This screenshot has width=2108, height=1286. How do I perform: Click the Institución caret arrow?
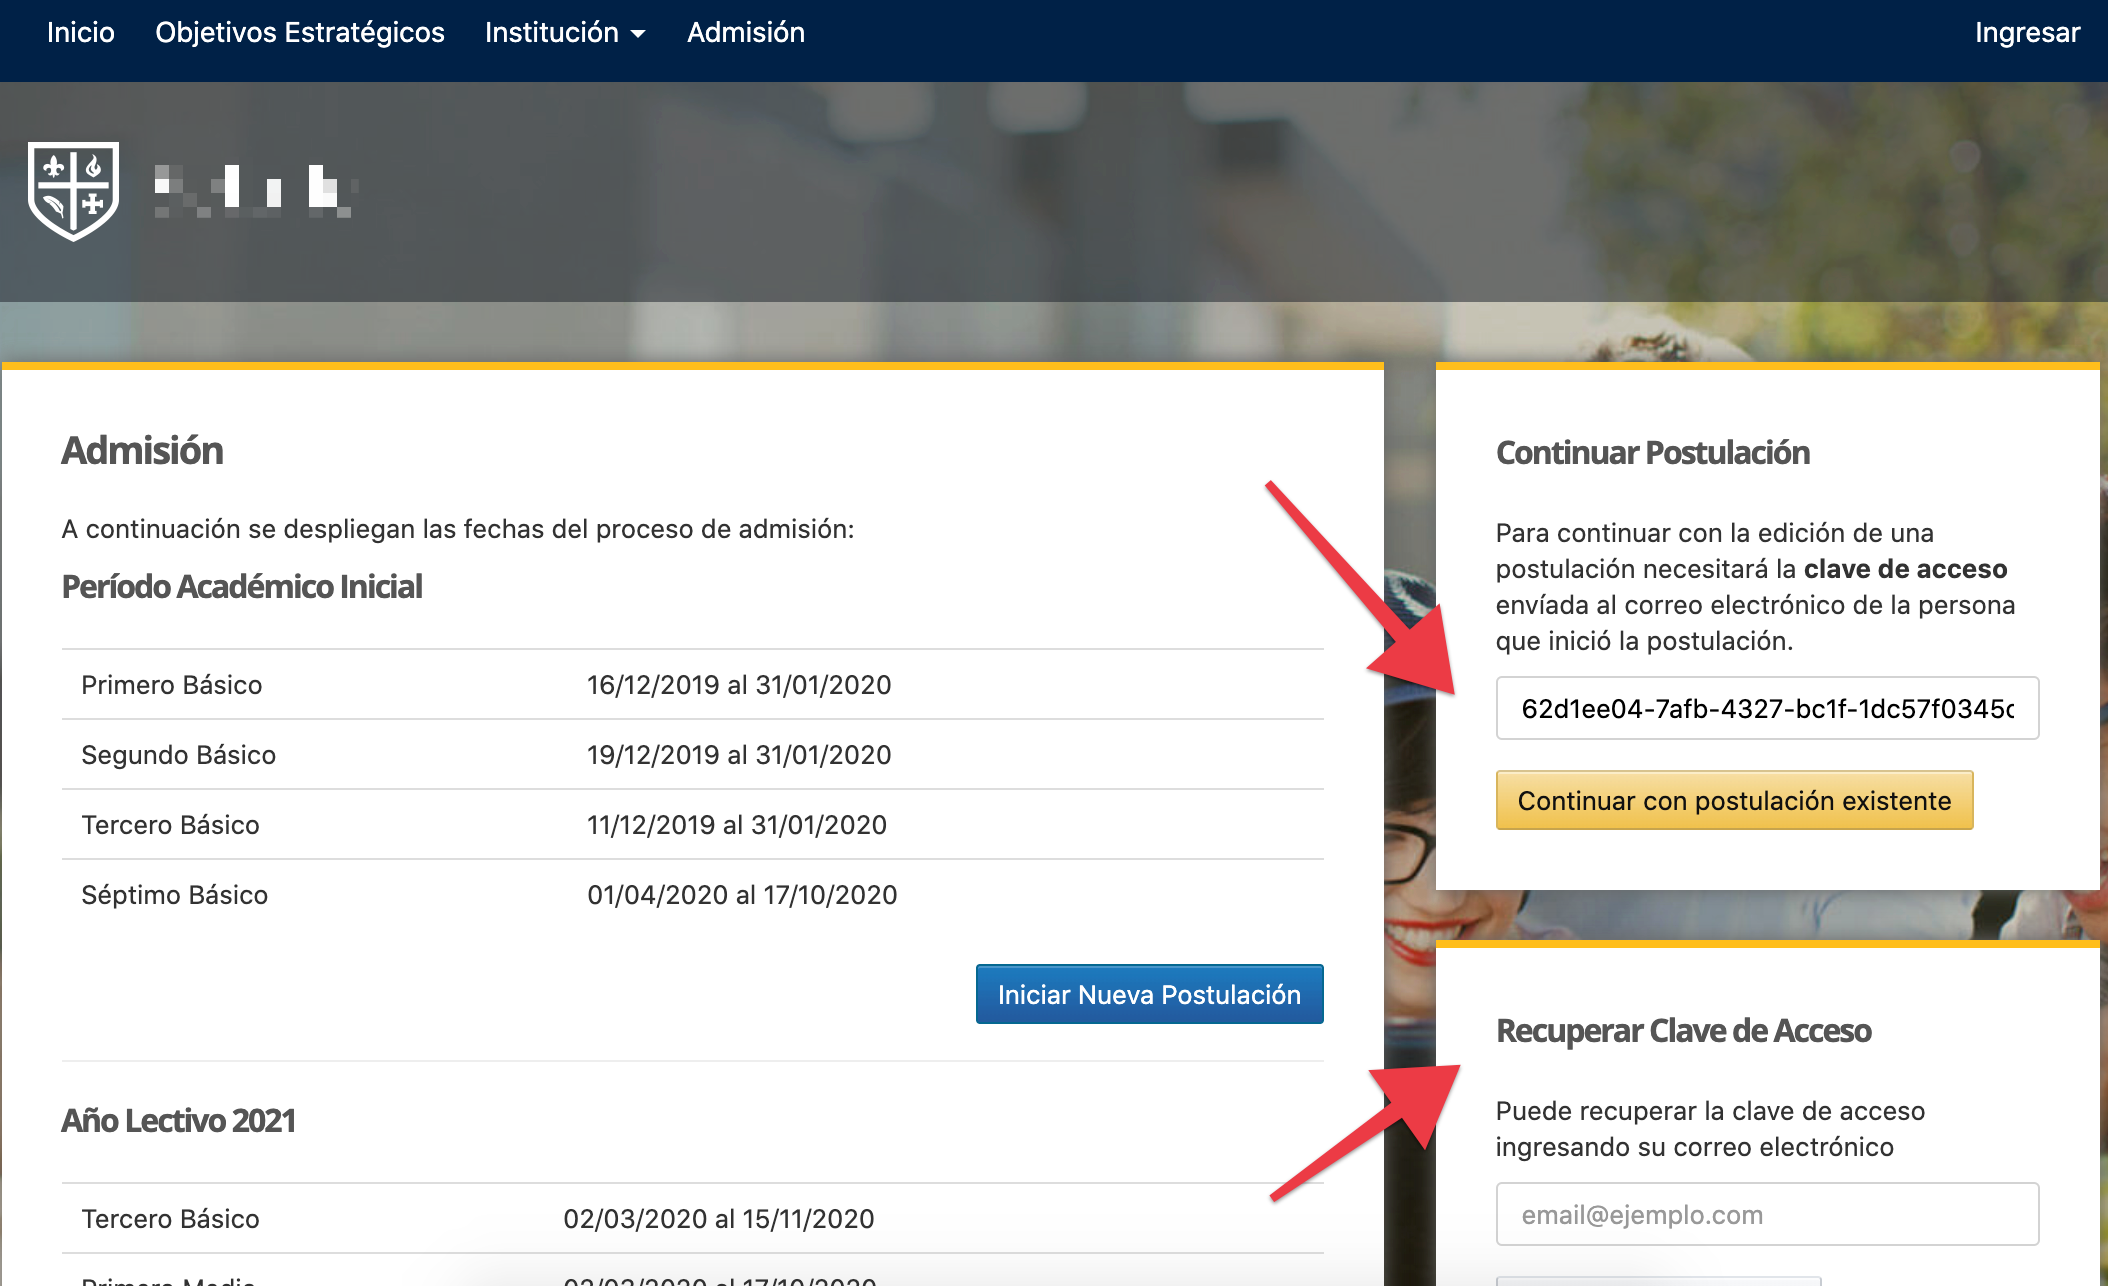click(638, 35)
